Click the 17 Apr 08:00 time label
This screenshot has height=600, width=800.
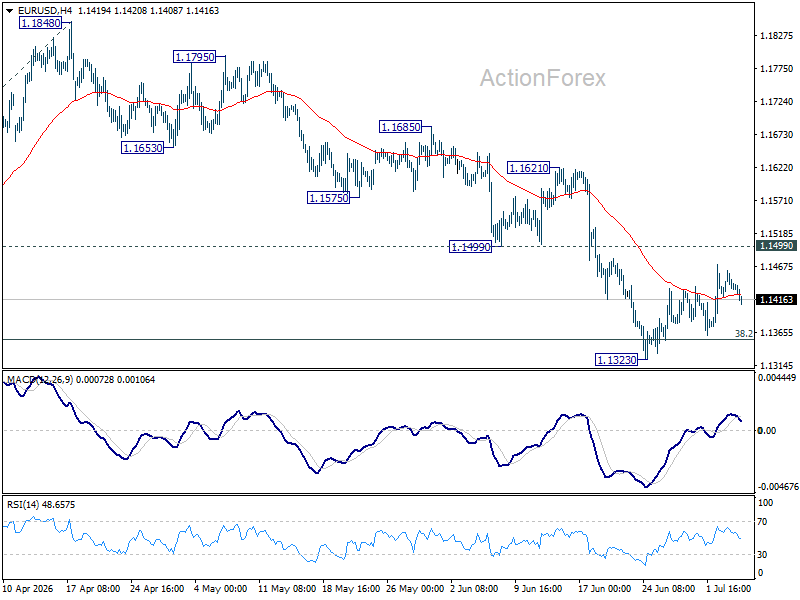93,589
